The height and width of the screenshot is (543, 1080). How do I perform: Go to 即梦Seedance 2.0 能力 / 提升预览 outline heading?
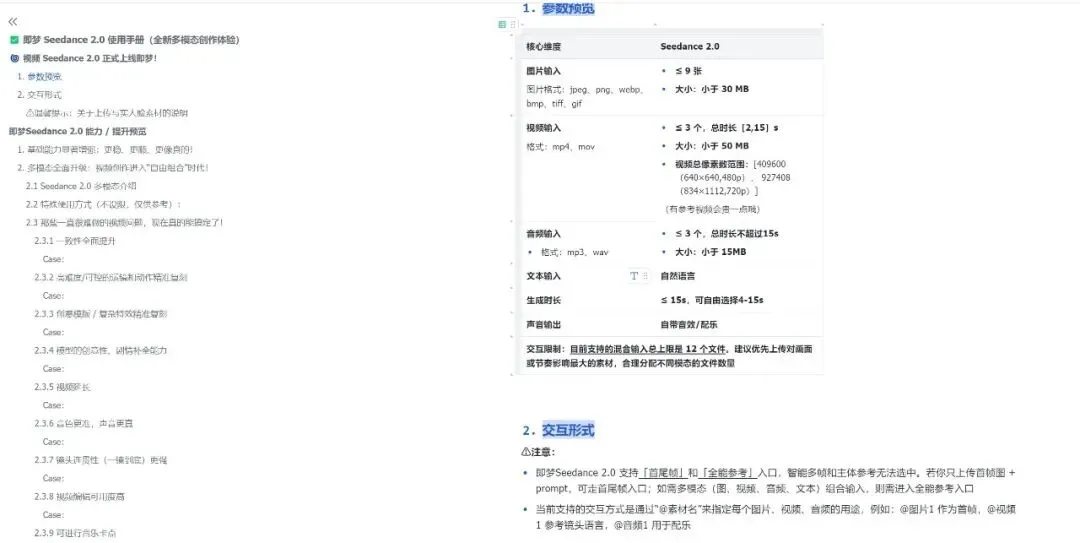pyautogui.click(x=78, y=132)
